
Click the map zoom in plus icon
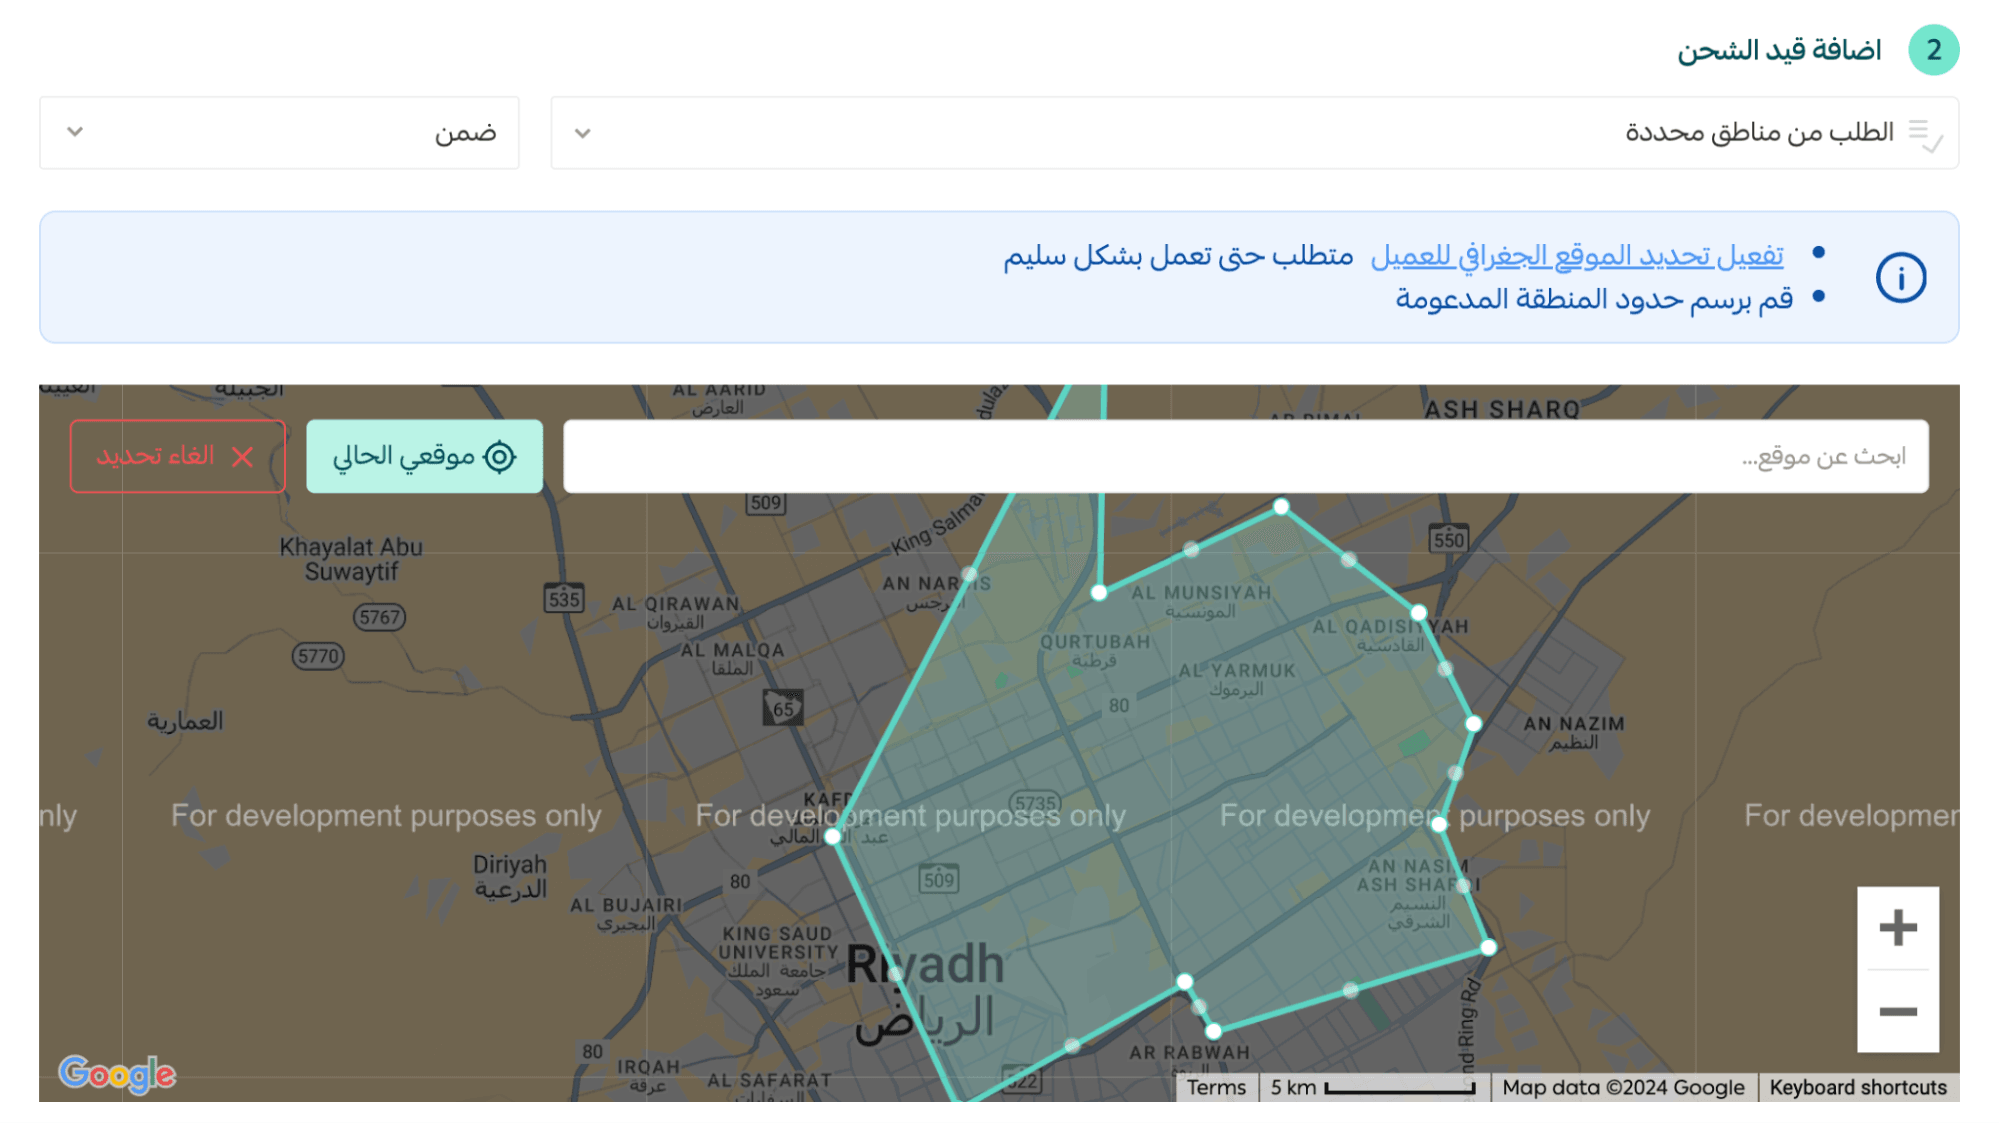1897,928
